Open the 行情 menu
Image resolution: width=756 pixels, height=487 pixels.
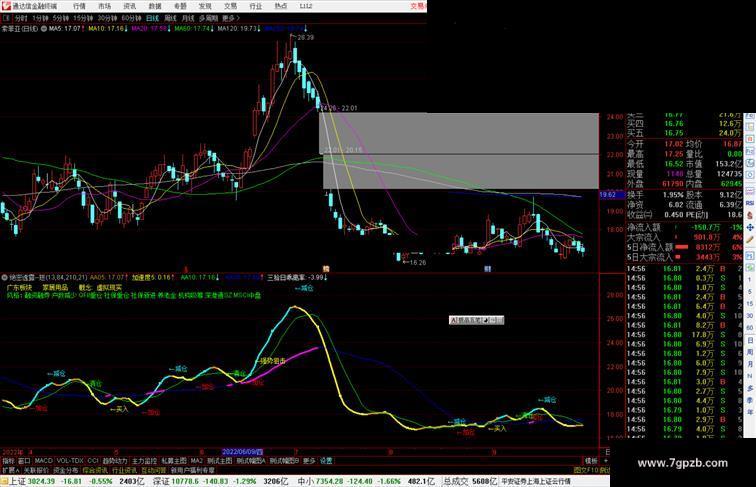pos(79,6)
